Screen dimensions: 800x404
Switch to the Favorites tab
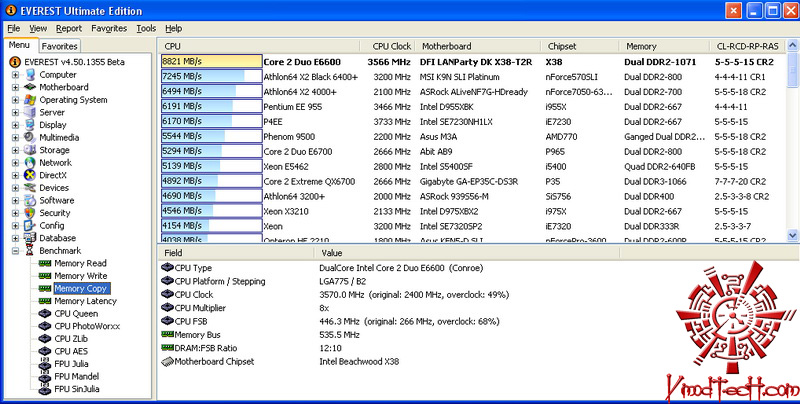pyautogui.click(x=59, y=46)
